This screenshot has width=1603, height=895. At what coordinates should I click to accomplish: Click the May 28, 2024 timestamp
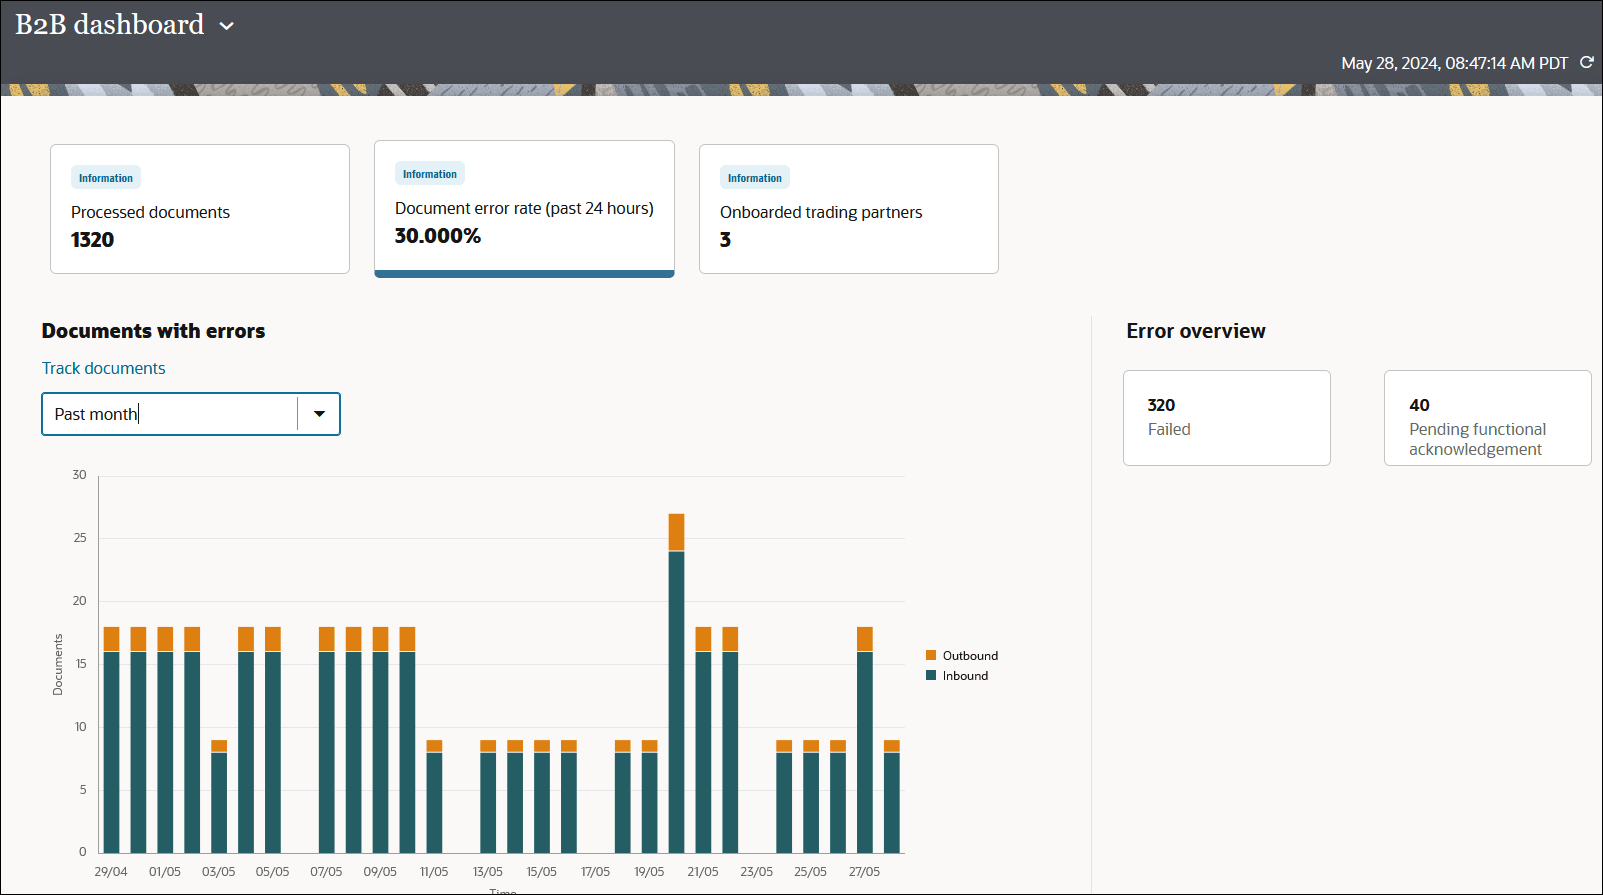click(x=1455, y=63)
